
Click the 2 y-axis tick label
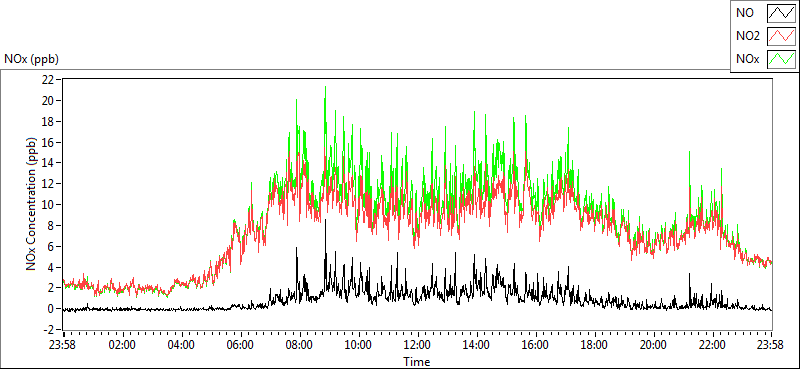[x=51, y=288]
